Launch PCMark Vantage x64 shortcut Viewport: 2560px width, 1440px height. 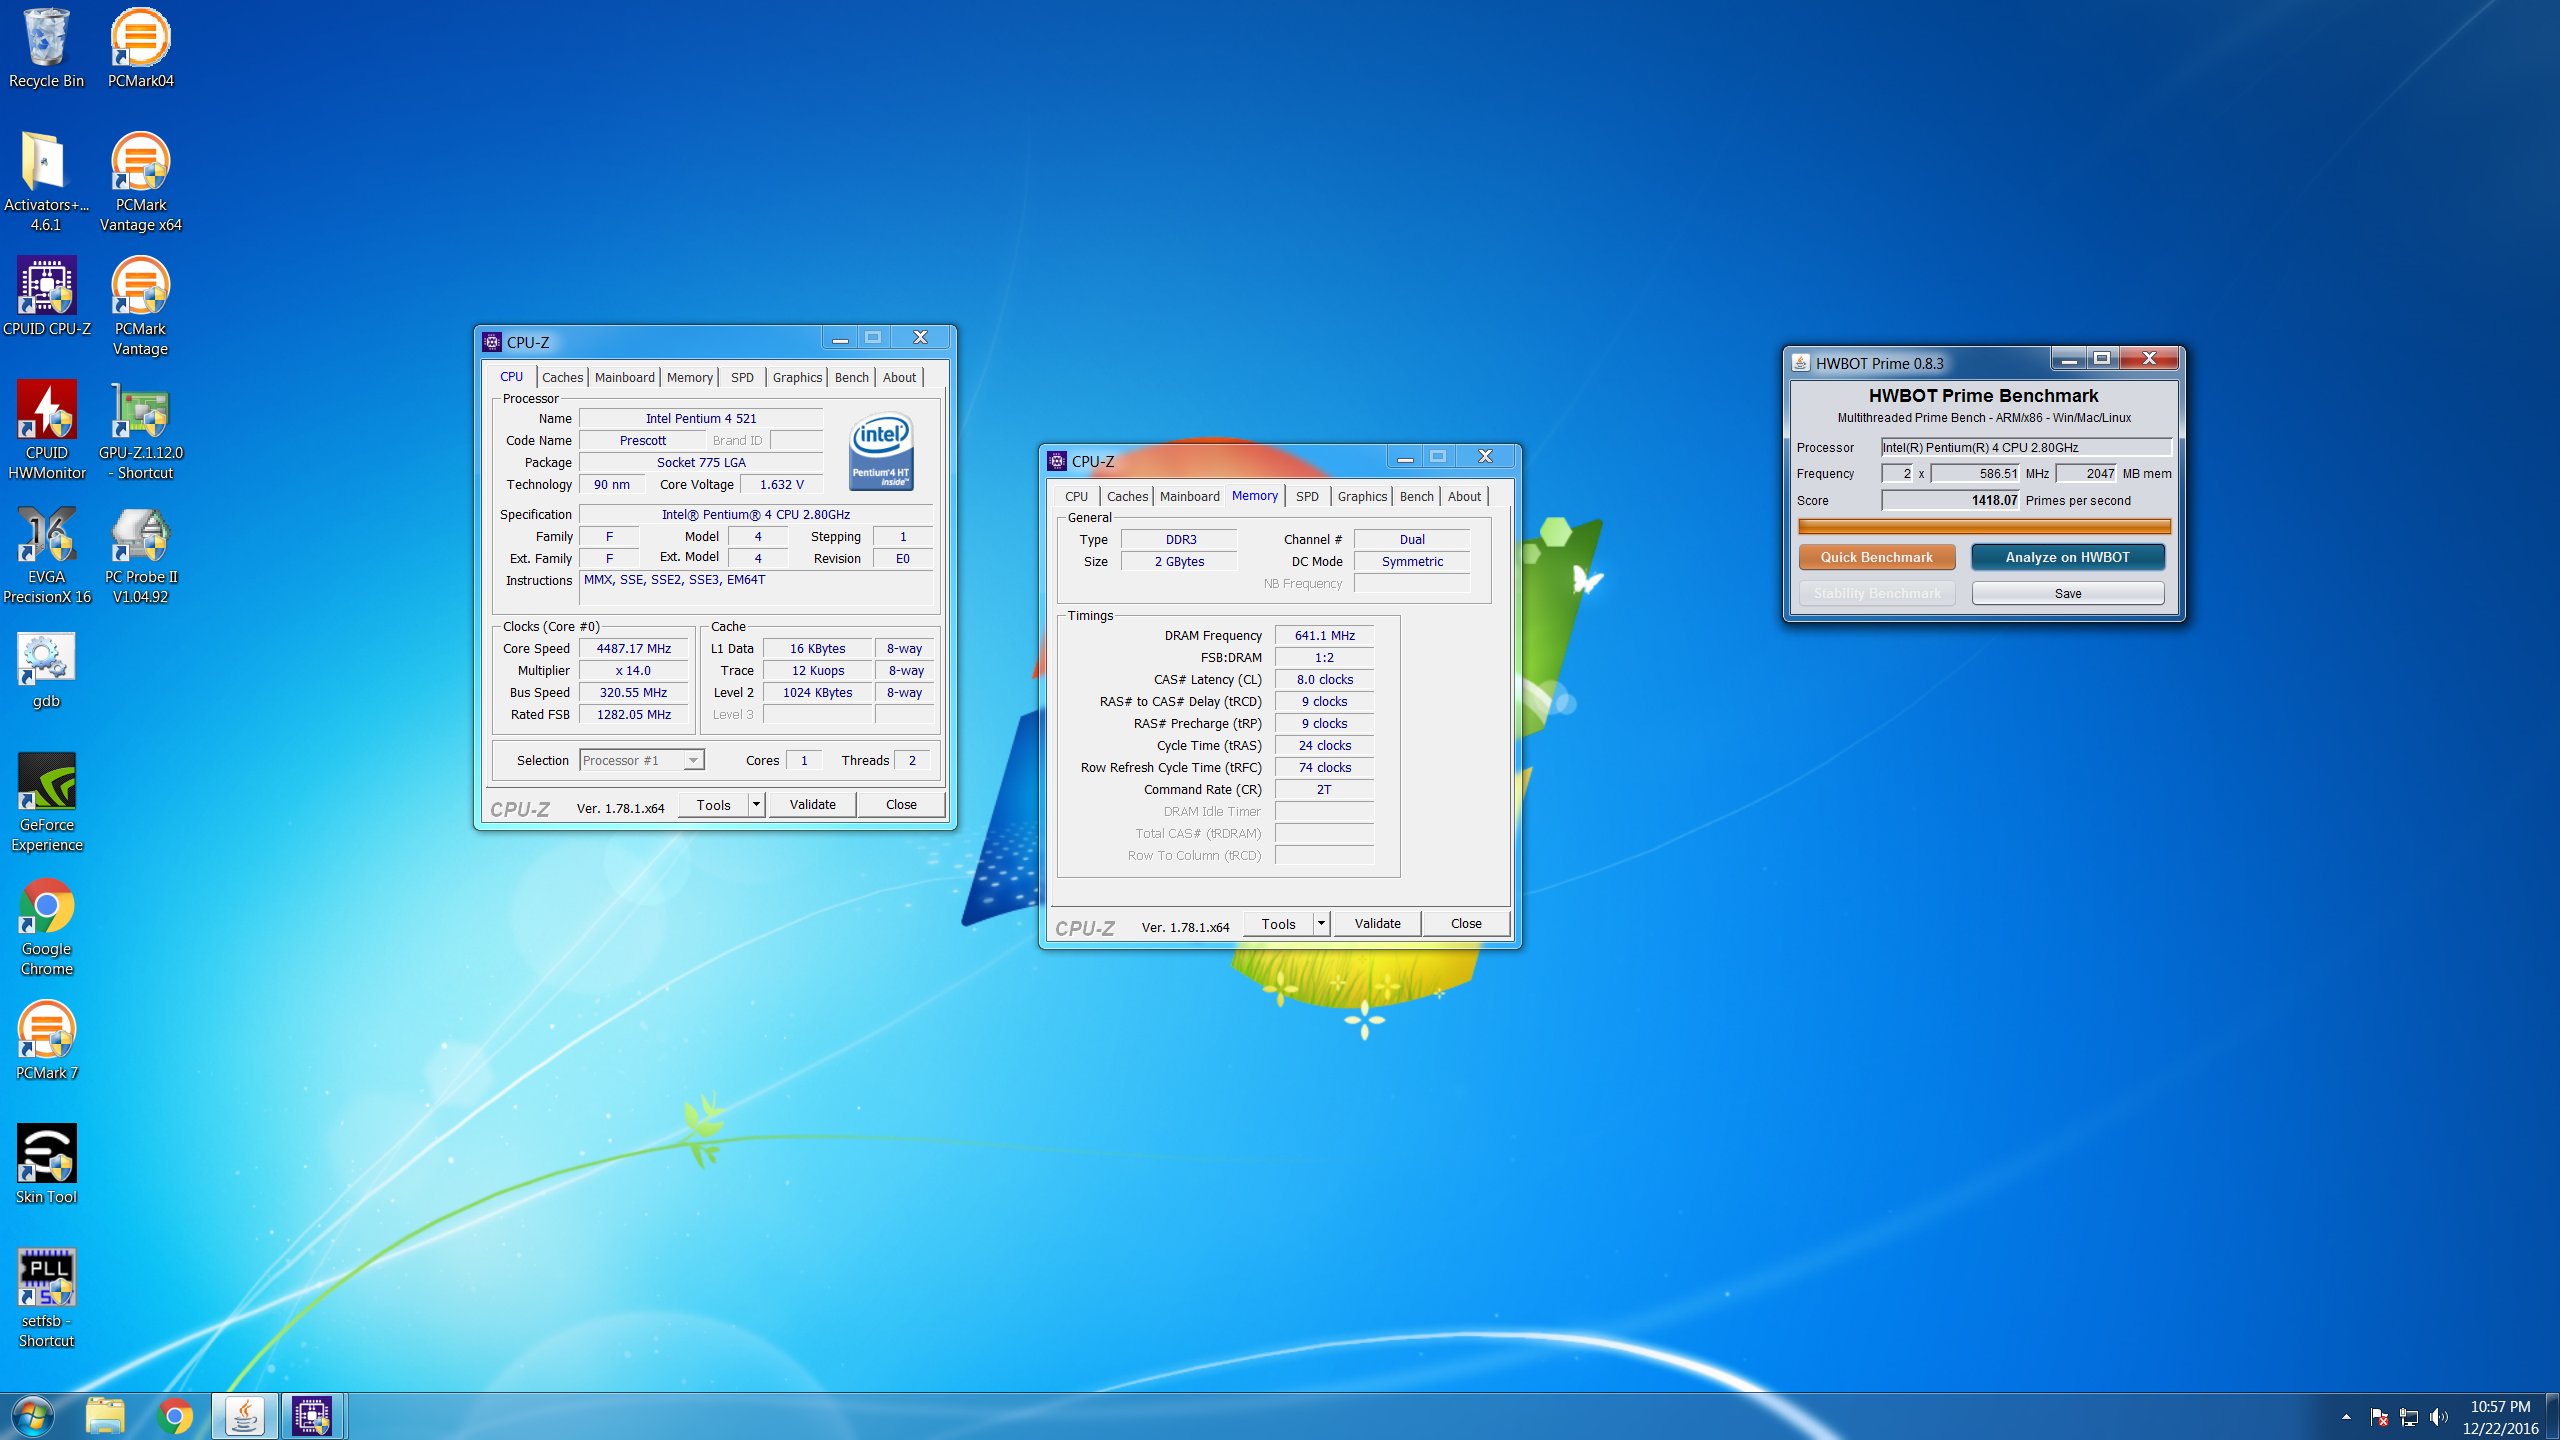tap(140, 182)
